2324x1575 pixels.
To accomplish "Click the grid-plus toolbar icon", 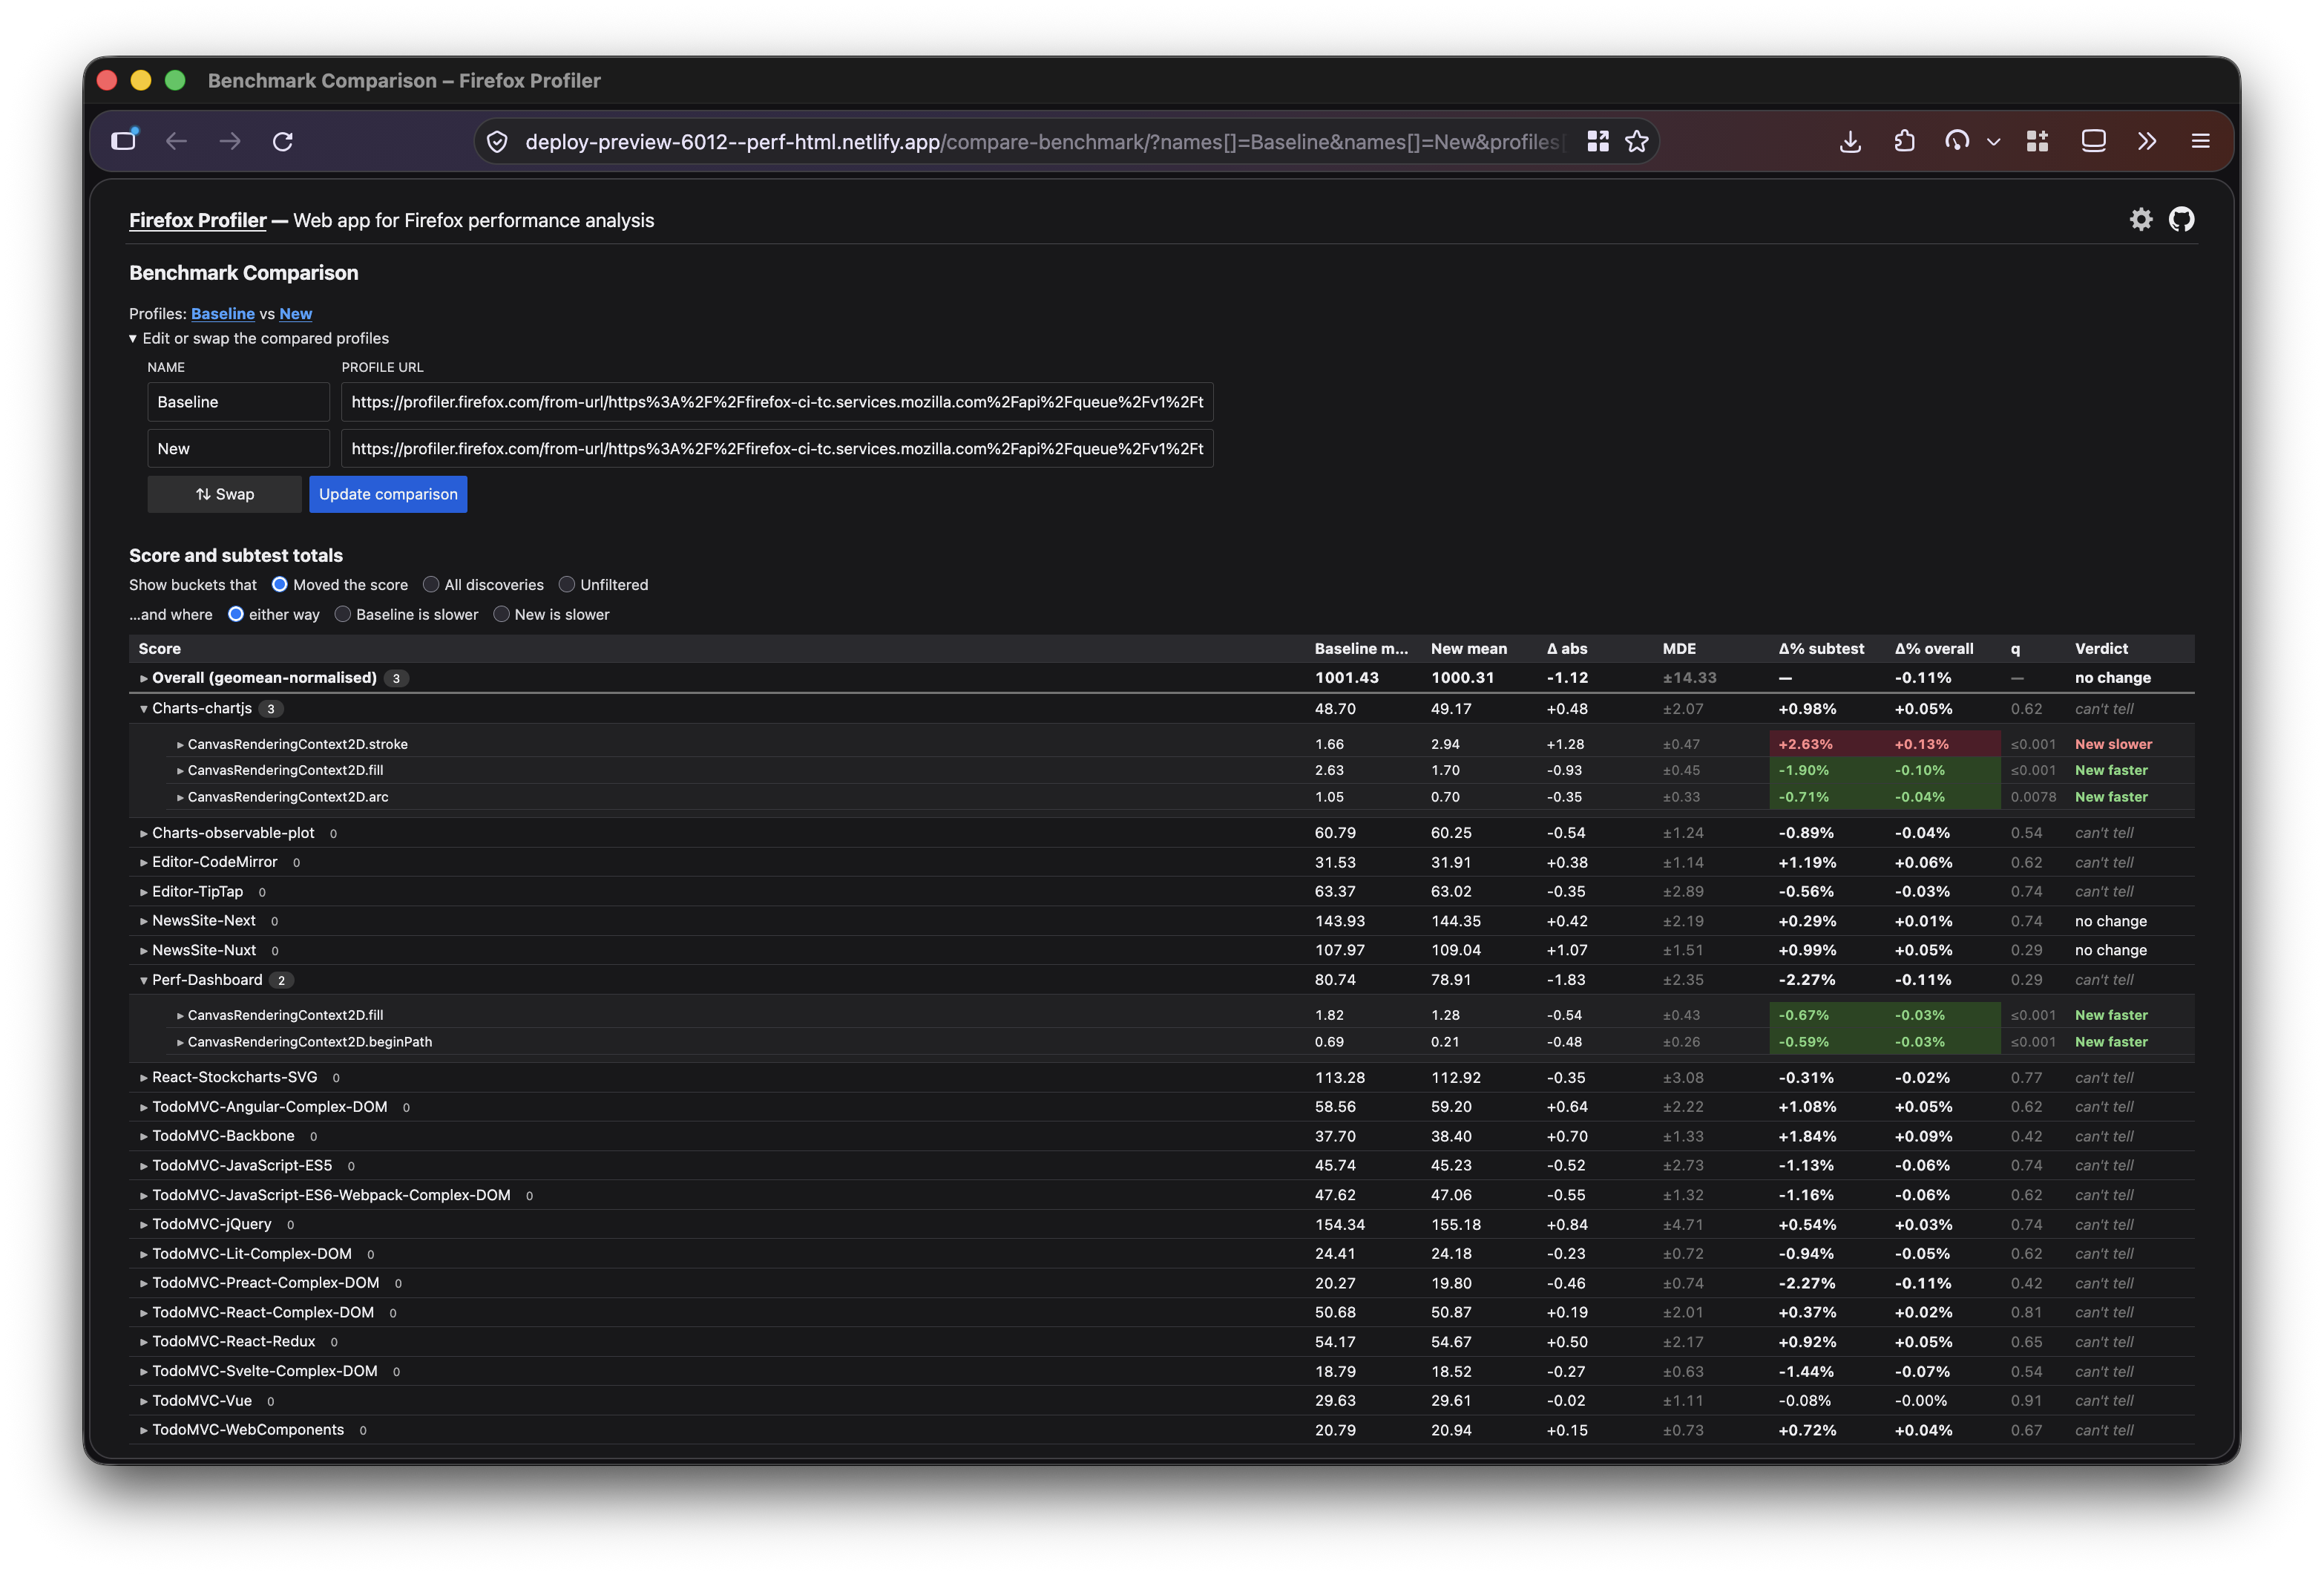I will click(2037, 141).
